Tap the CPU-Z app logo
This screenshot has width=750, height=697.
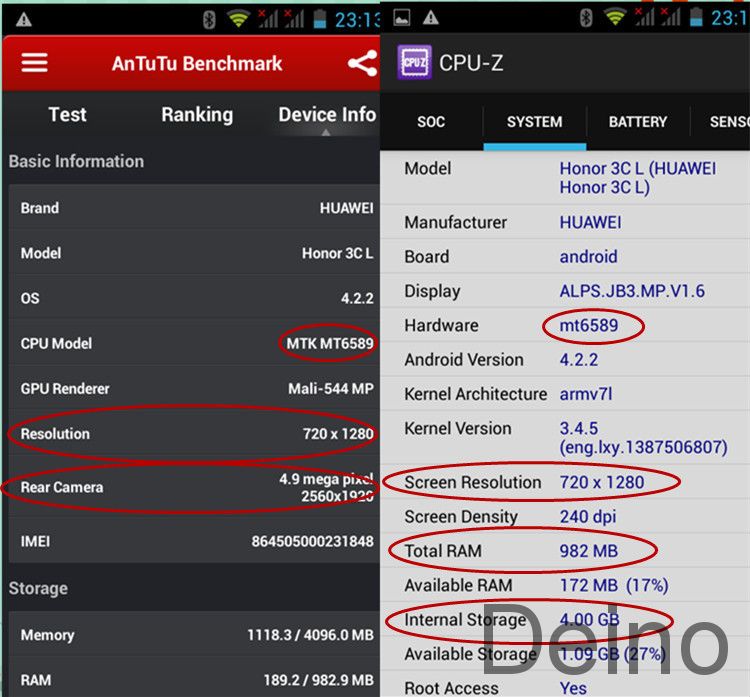tap(414, 62)
